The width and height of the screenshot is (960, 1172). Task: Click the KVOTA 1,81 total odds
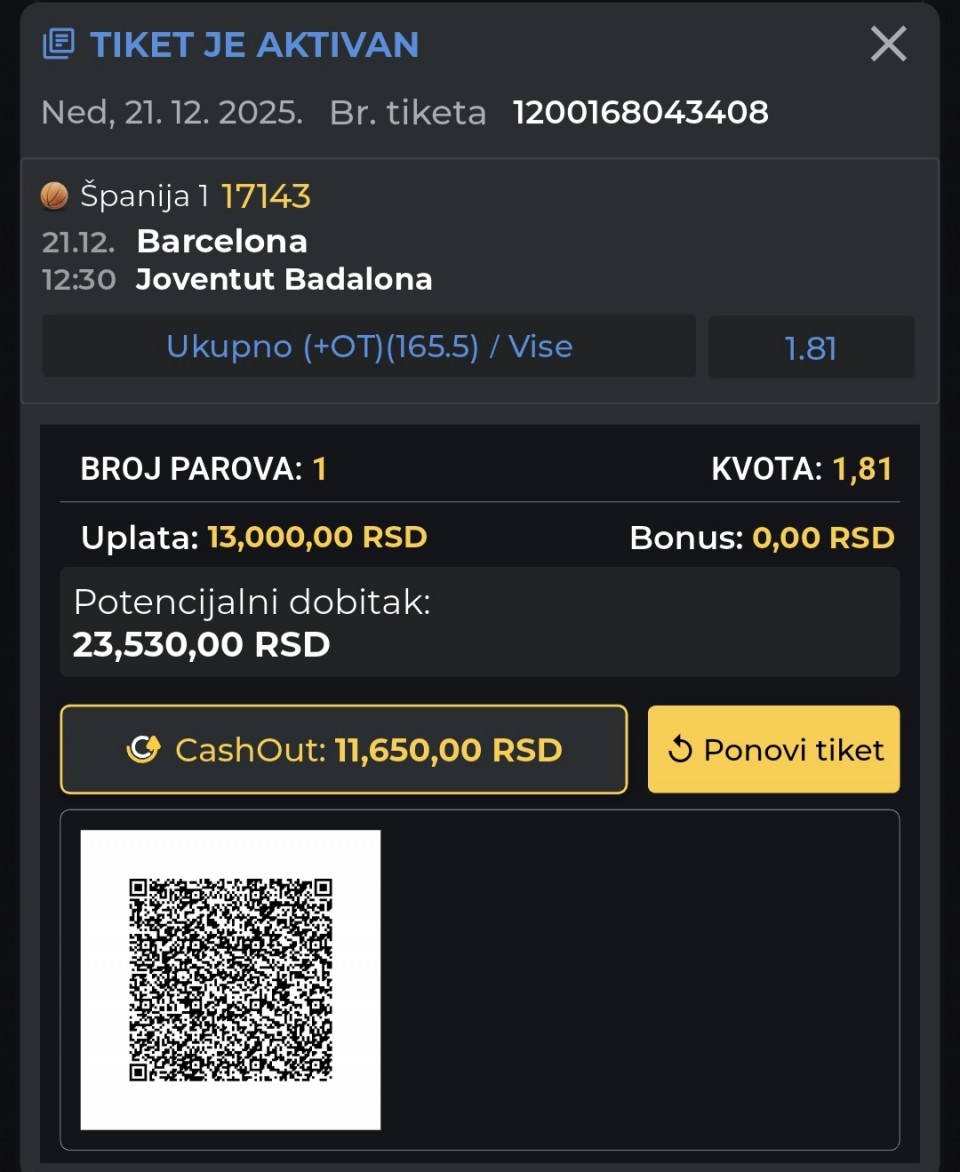point(862,468)
